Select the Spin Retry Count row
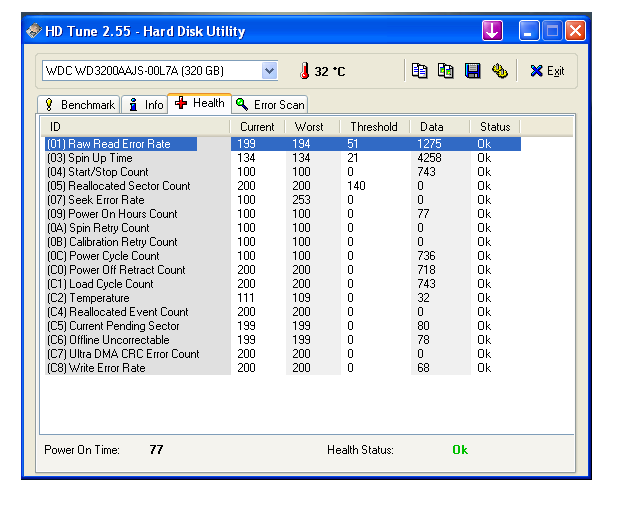This screenshot has width=640, height=512. pyautogui.click(x=283, y=228)
